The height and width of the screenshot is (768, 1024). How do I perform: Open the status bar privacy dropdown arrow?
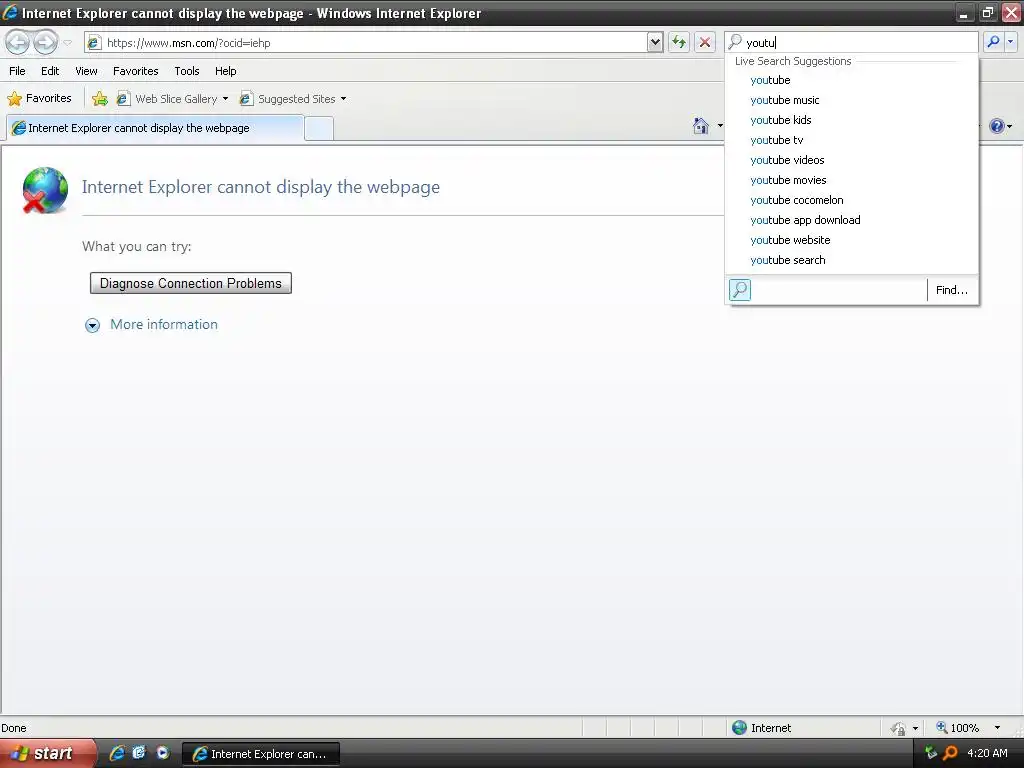pyautogui.click(x=915, y=728)
